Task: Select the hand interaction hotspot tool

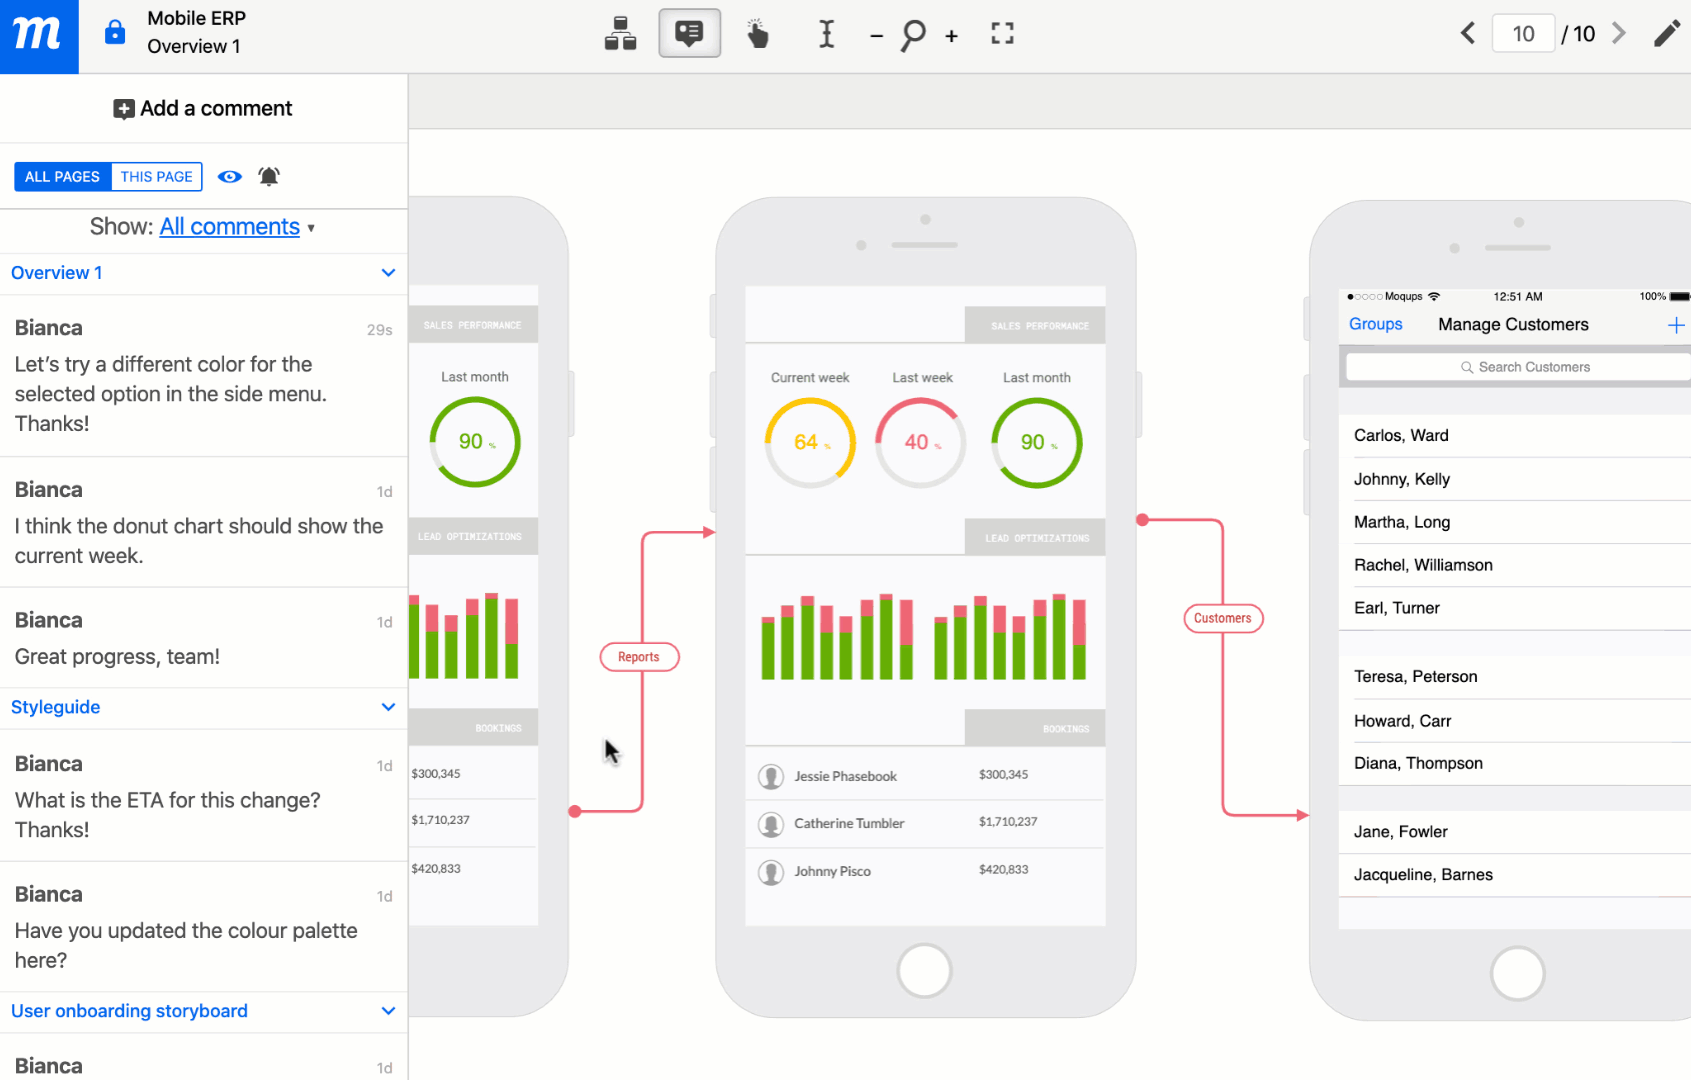Action: tap(758, 35)
